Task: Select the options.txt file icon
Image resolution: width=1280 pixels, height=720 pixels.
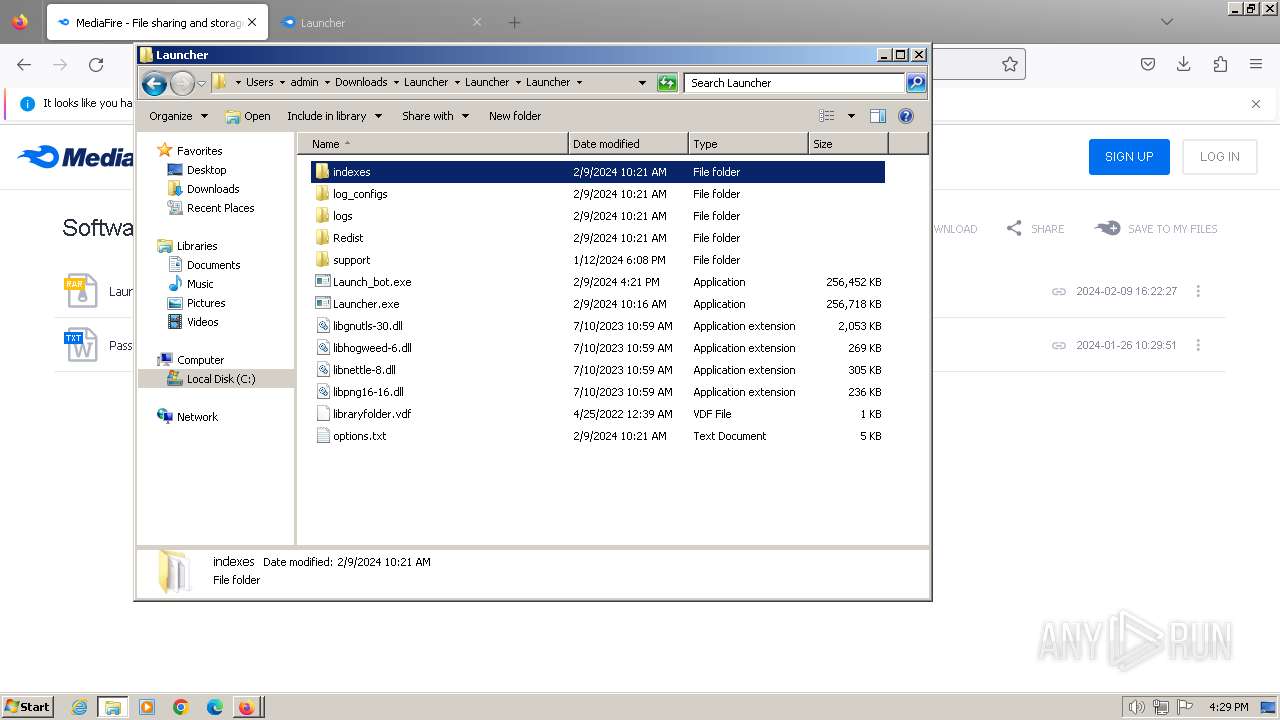Action: click(x=322, y=436)
